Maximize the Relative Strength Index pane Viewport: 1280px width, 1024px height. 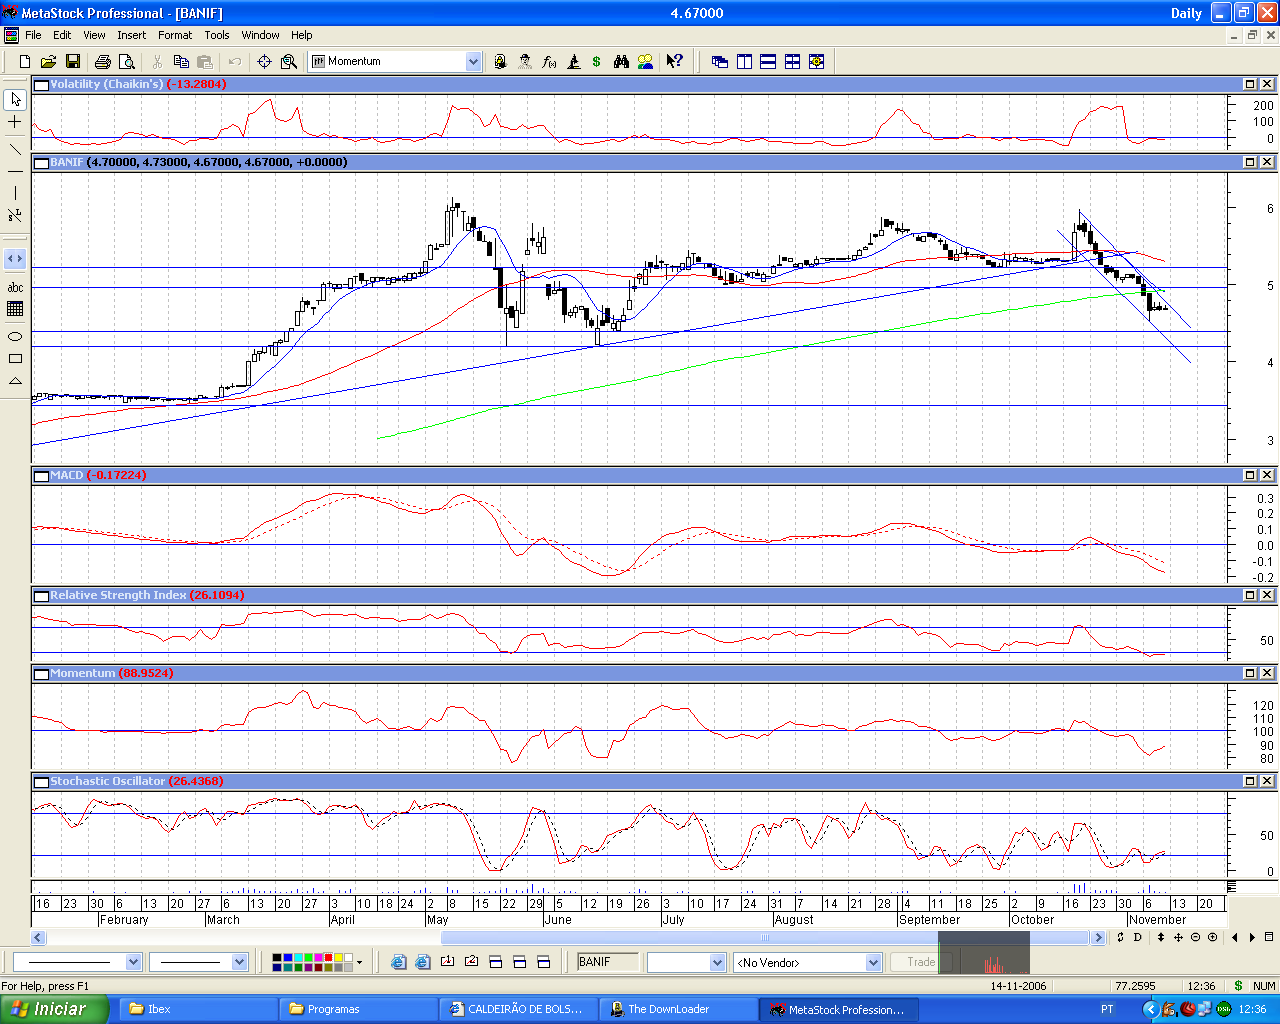coord(1250,595)
